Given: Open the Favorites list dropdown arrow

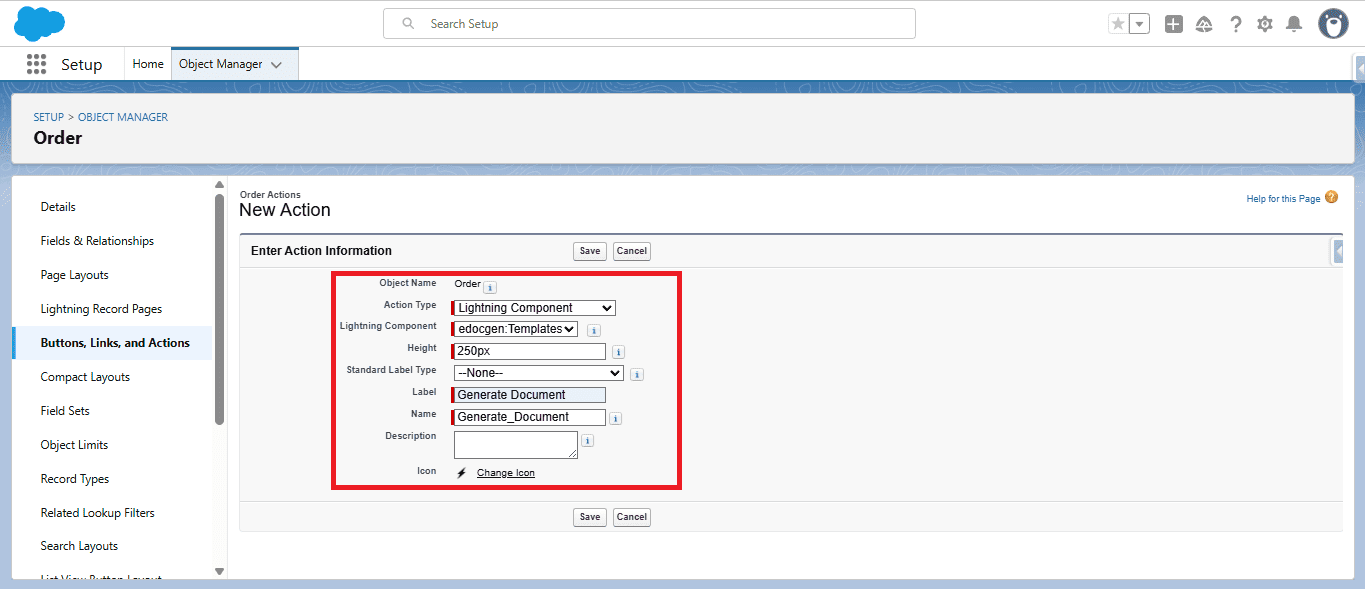Looking at the screenshot, I should point(1139,24).
